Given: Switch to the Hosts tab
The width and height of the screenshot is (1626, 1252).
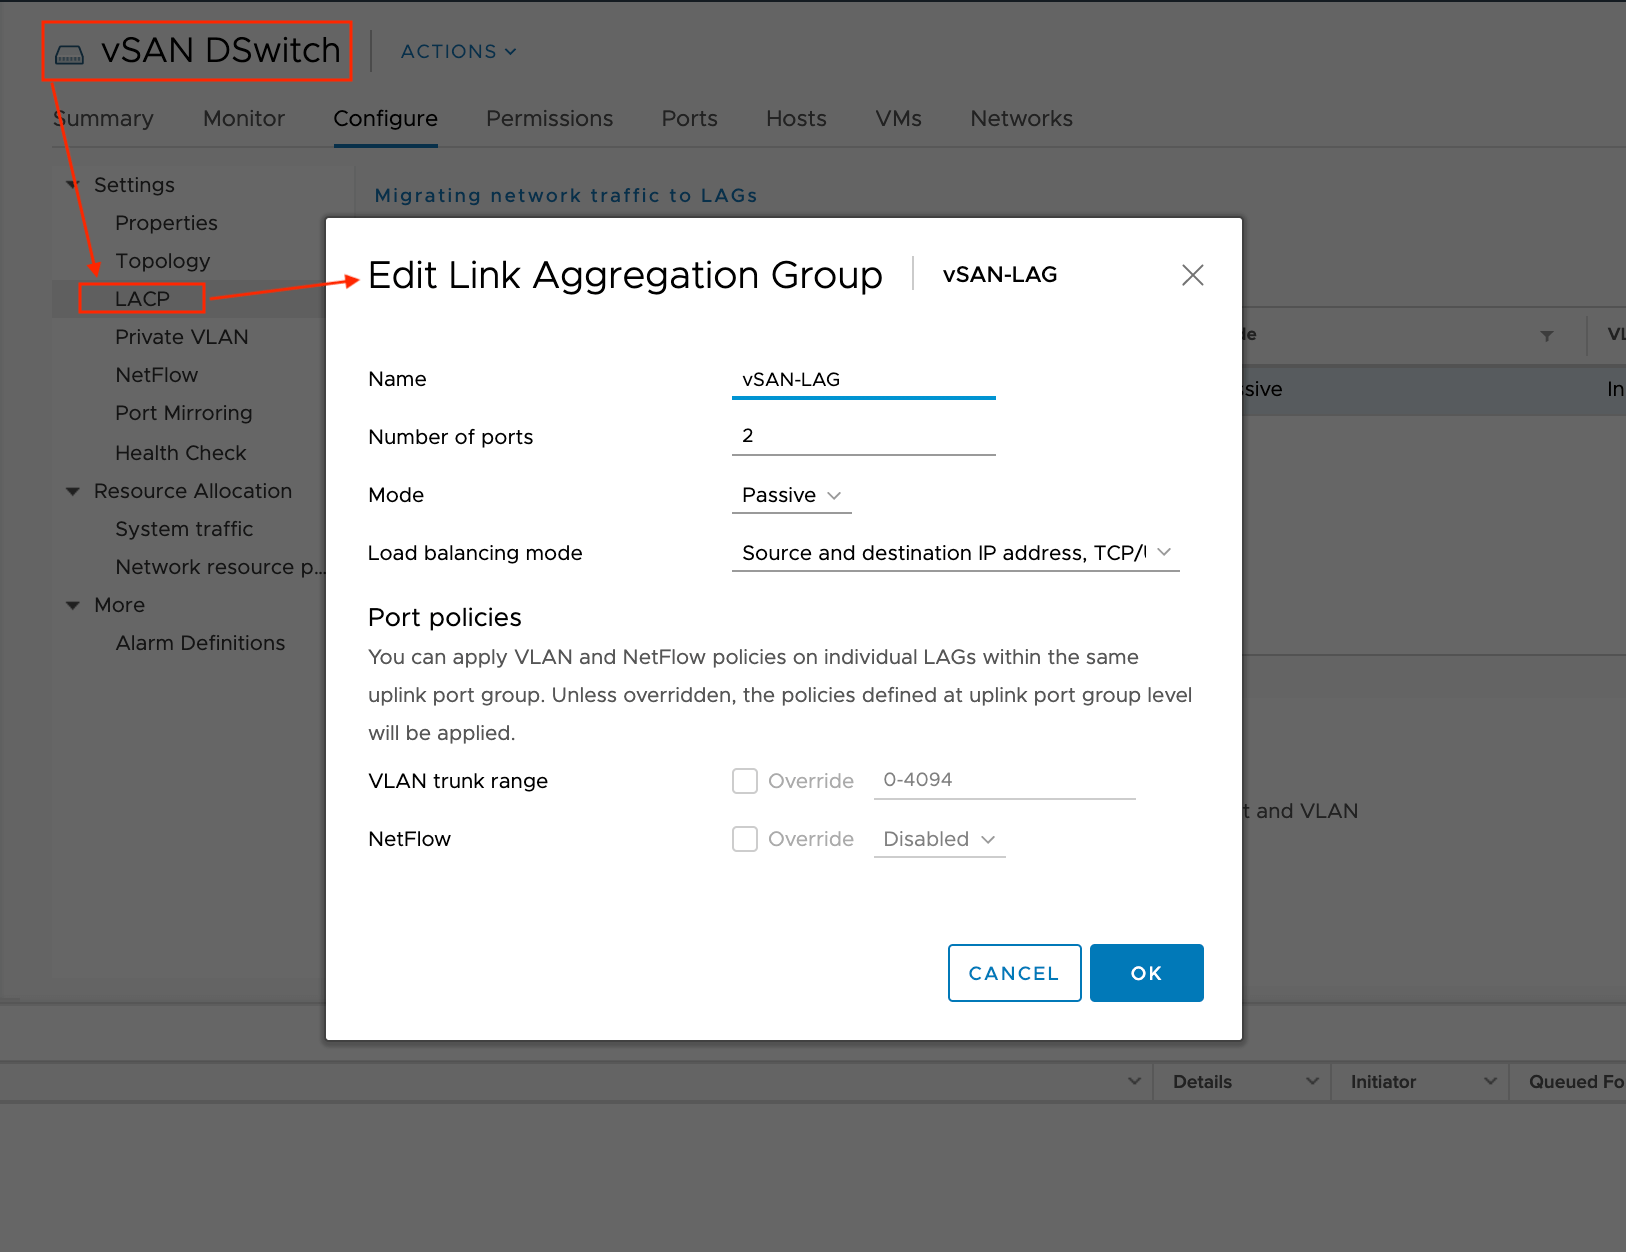Looking at the screenshot, I should tap(796, 119).
